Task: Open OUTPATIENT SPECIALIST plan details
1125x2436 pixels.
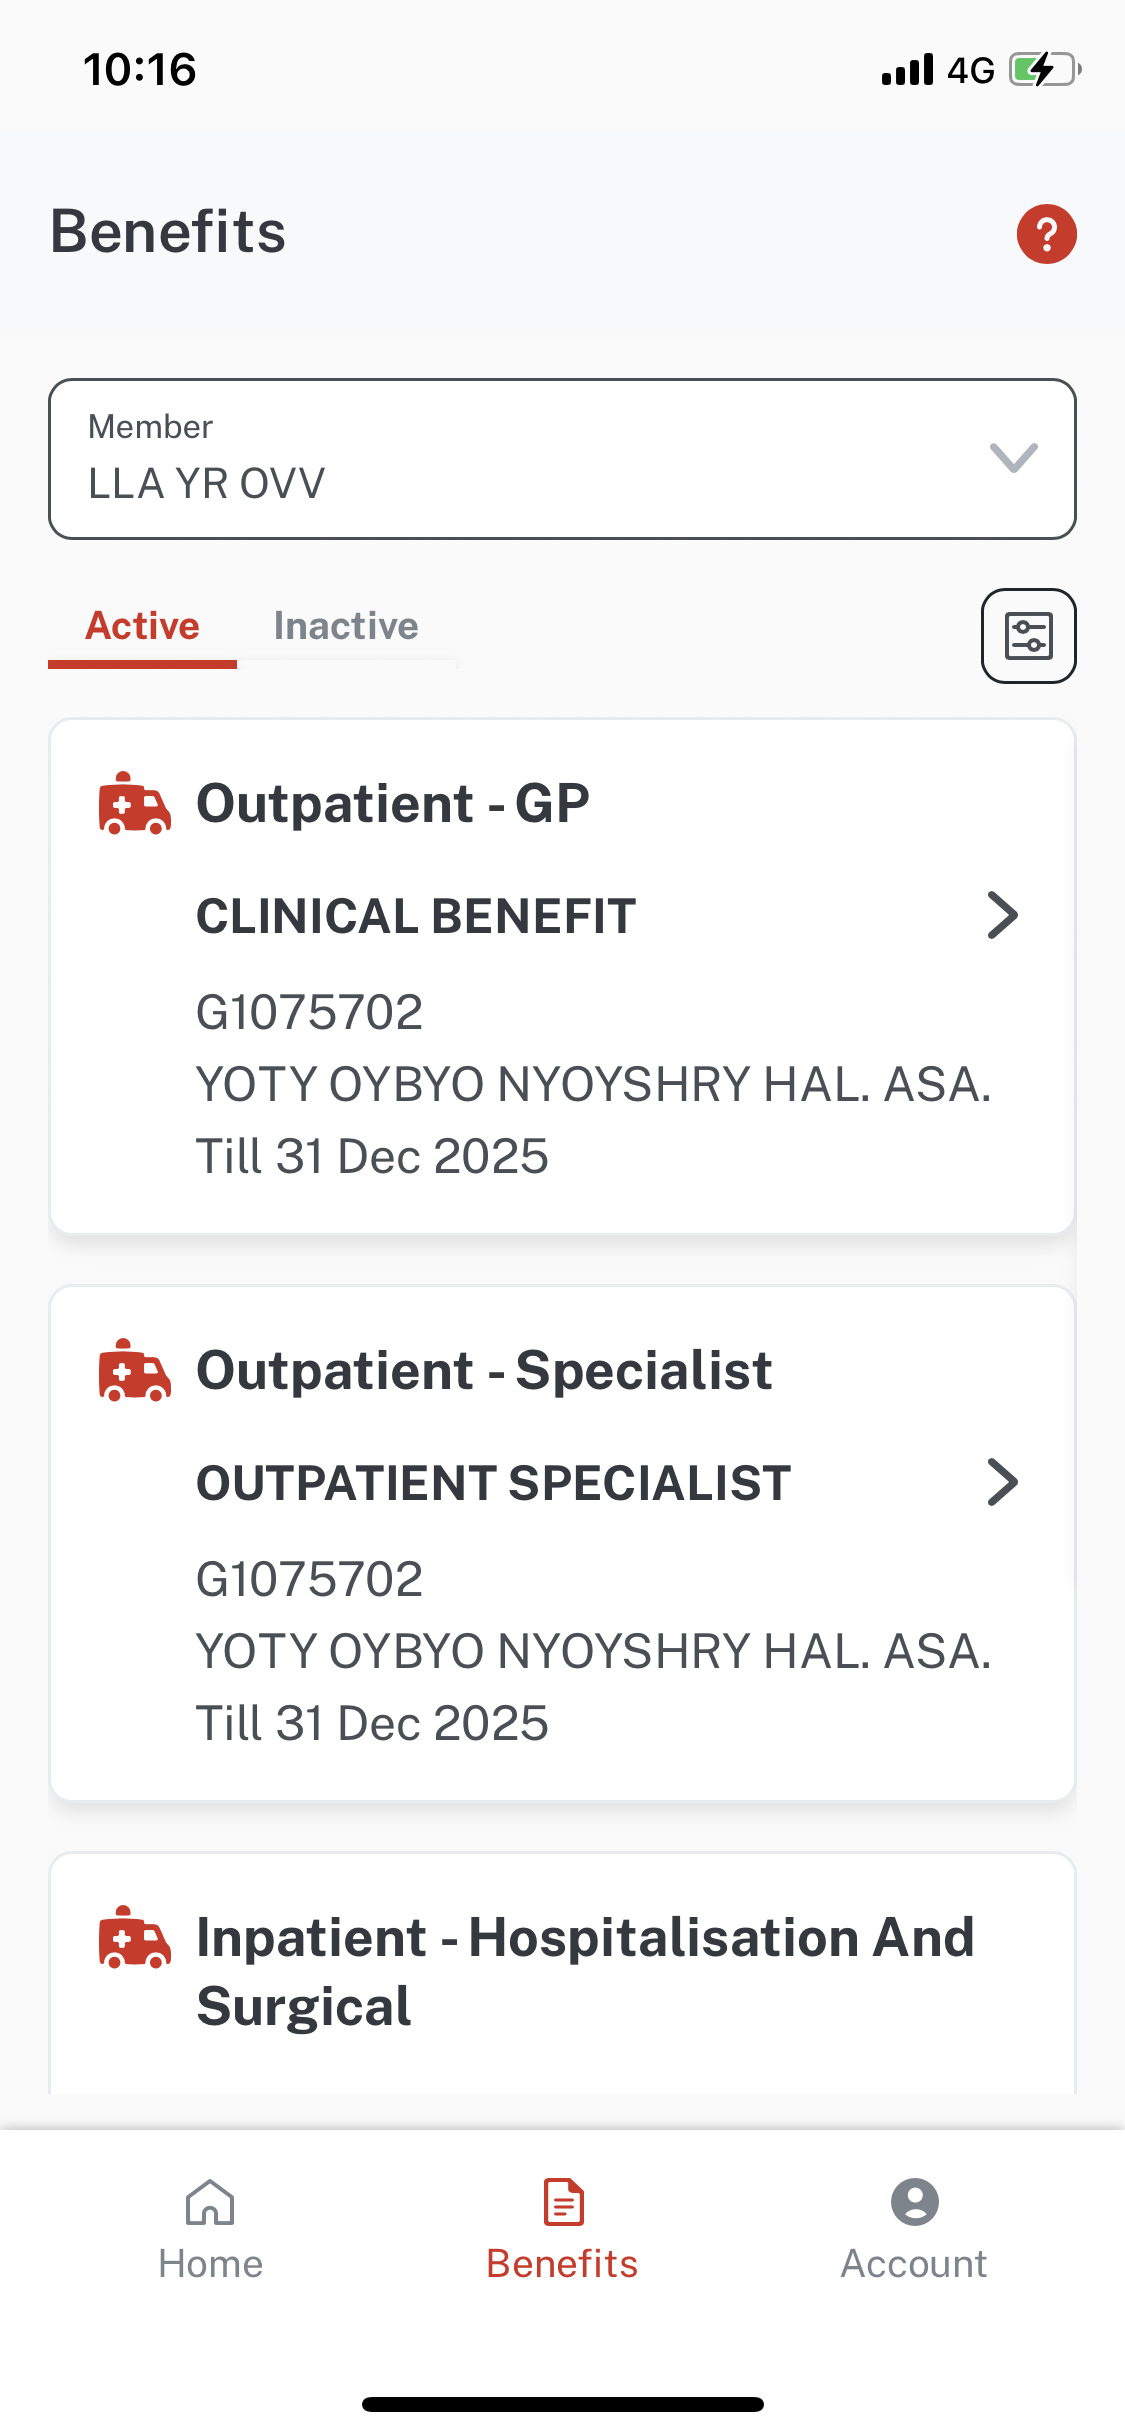Action: [x=493, y=1483]
